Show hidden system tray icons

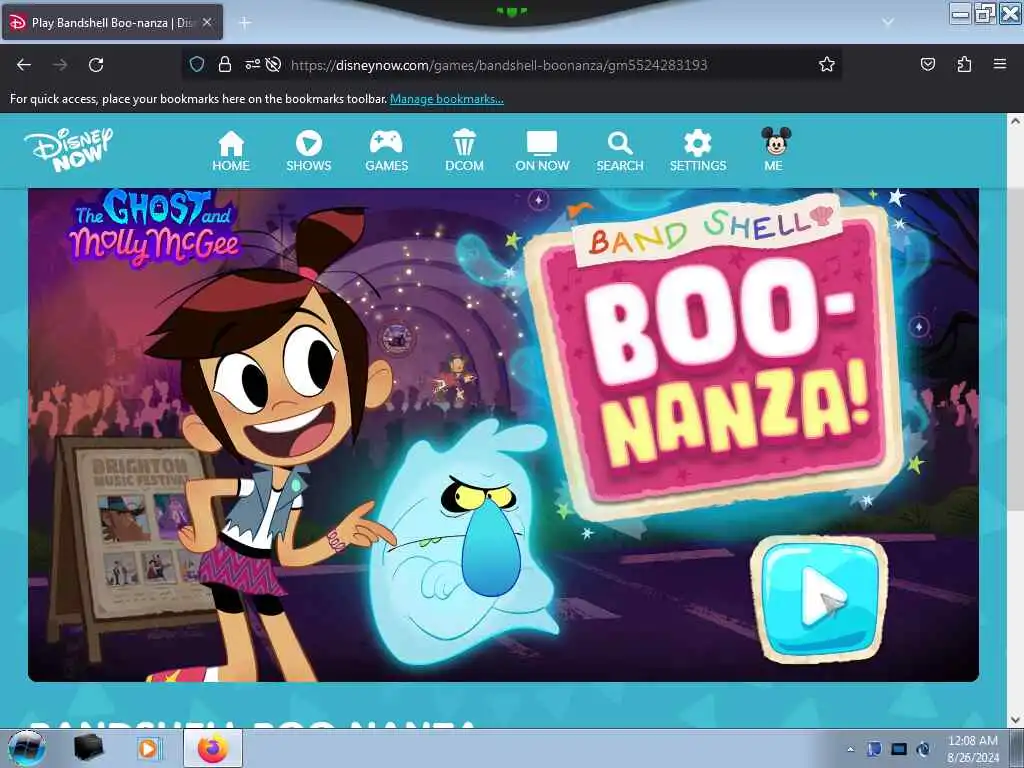click(x=850, y=749)
